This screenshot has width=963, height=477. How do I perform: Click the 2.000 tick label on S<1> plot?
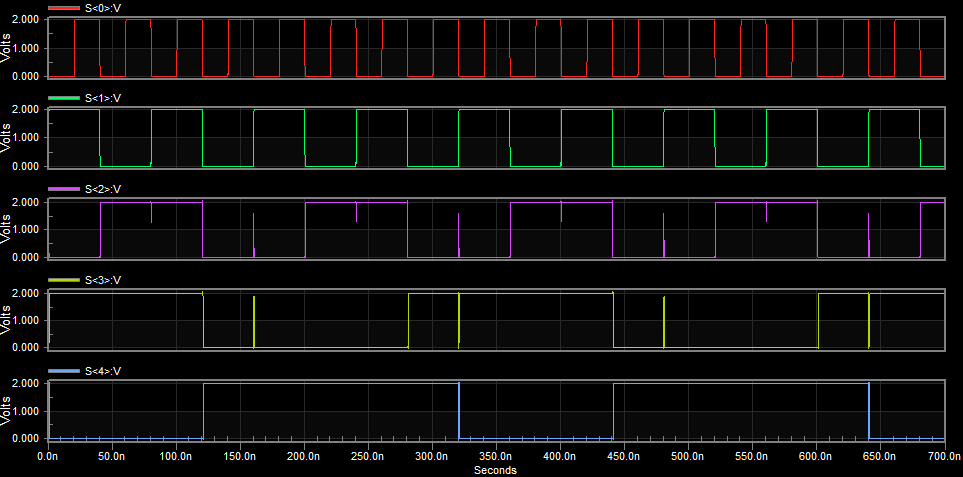pyautogui.click(x=28, y=109)
